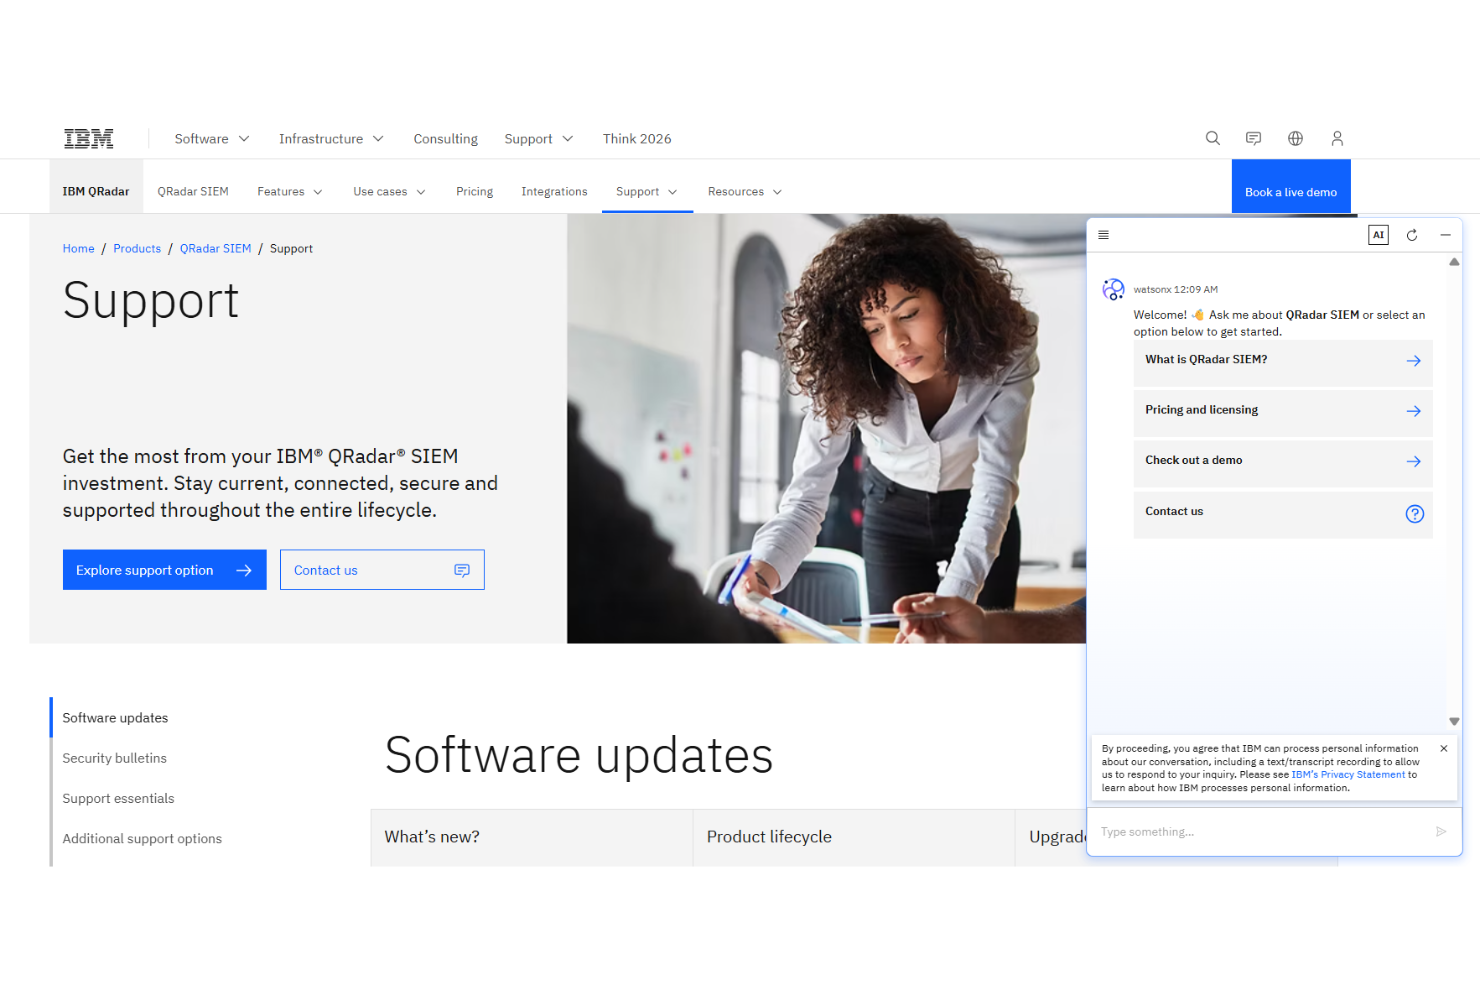The image size is (1480, 987).
Task: Click the arrow beside Pricing and licensing
Action: [1414, 411]
